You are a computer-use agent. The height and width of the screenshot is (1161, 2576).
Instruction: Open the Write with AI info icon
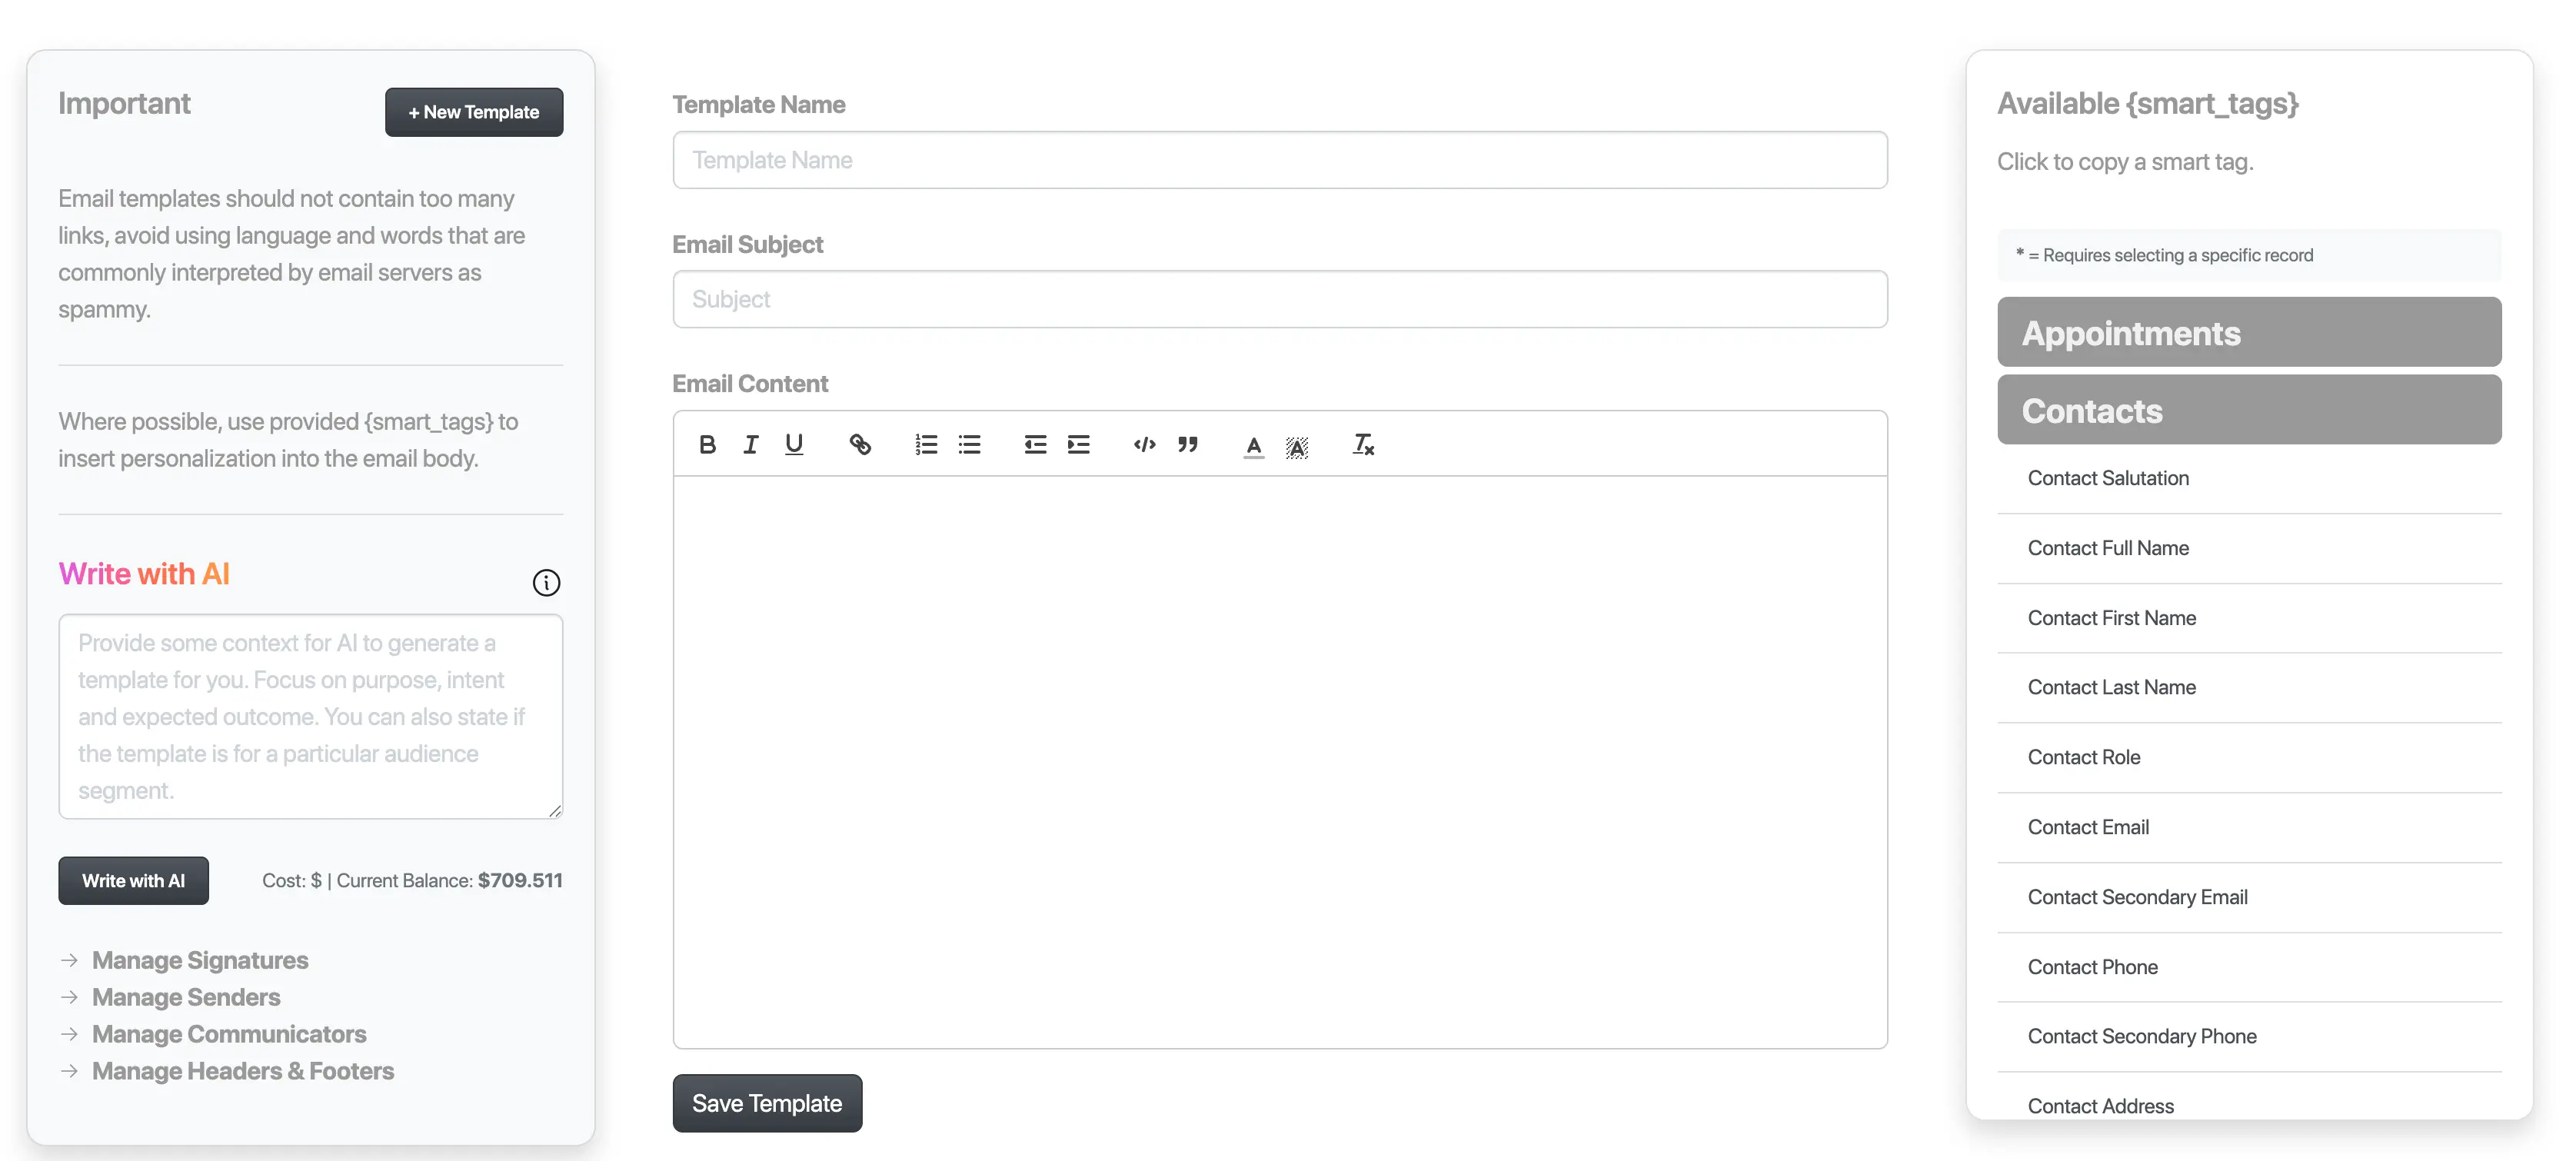pos(546,583)
